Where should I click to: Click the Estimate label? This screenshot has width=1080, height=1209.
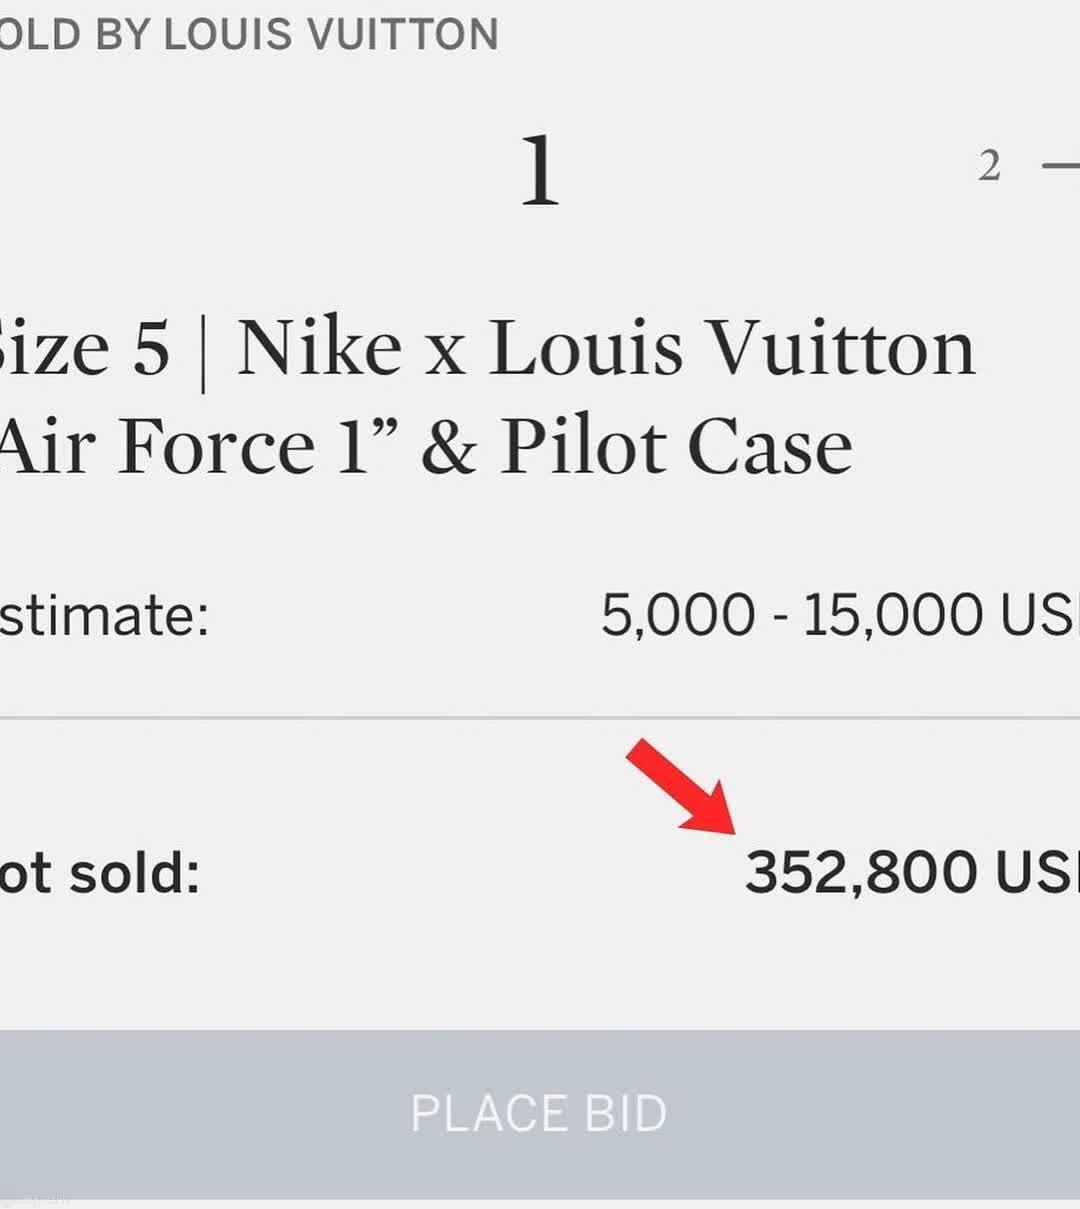(103, 614)
